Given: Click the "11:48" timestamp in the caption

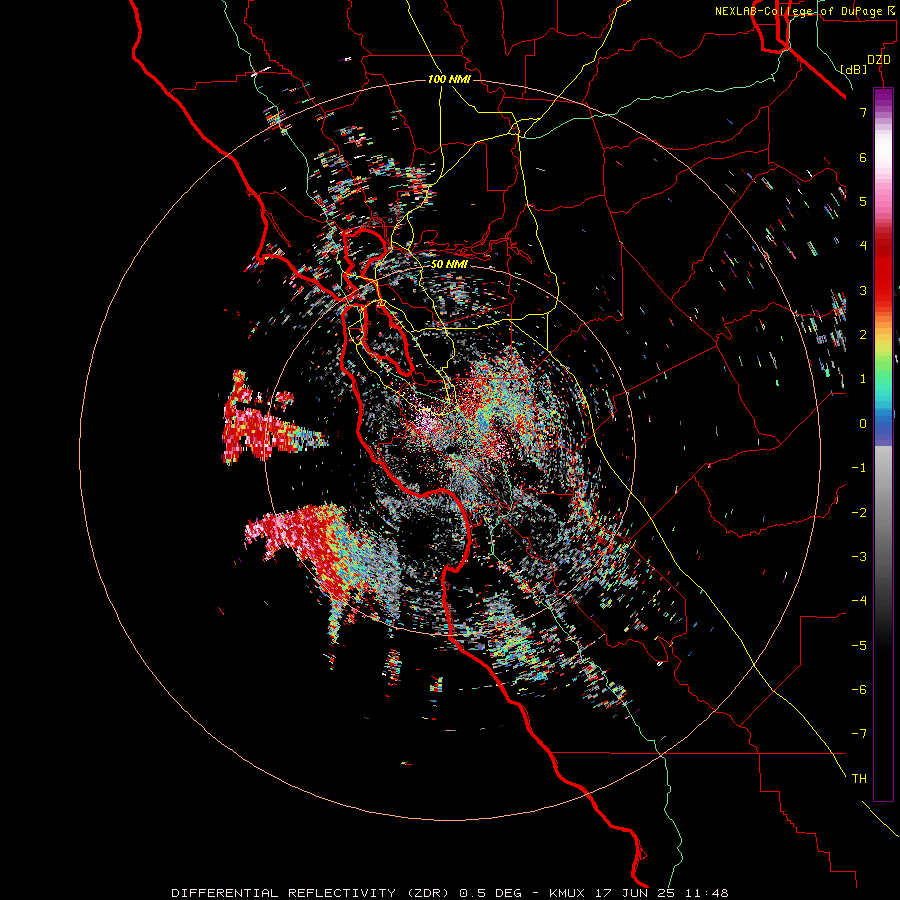Looking at the screenshot, I should click(x=707, y=893).
